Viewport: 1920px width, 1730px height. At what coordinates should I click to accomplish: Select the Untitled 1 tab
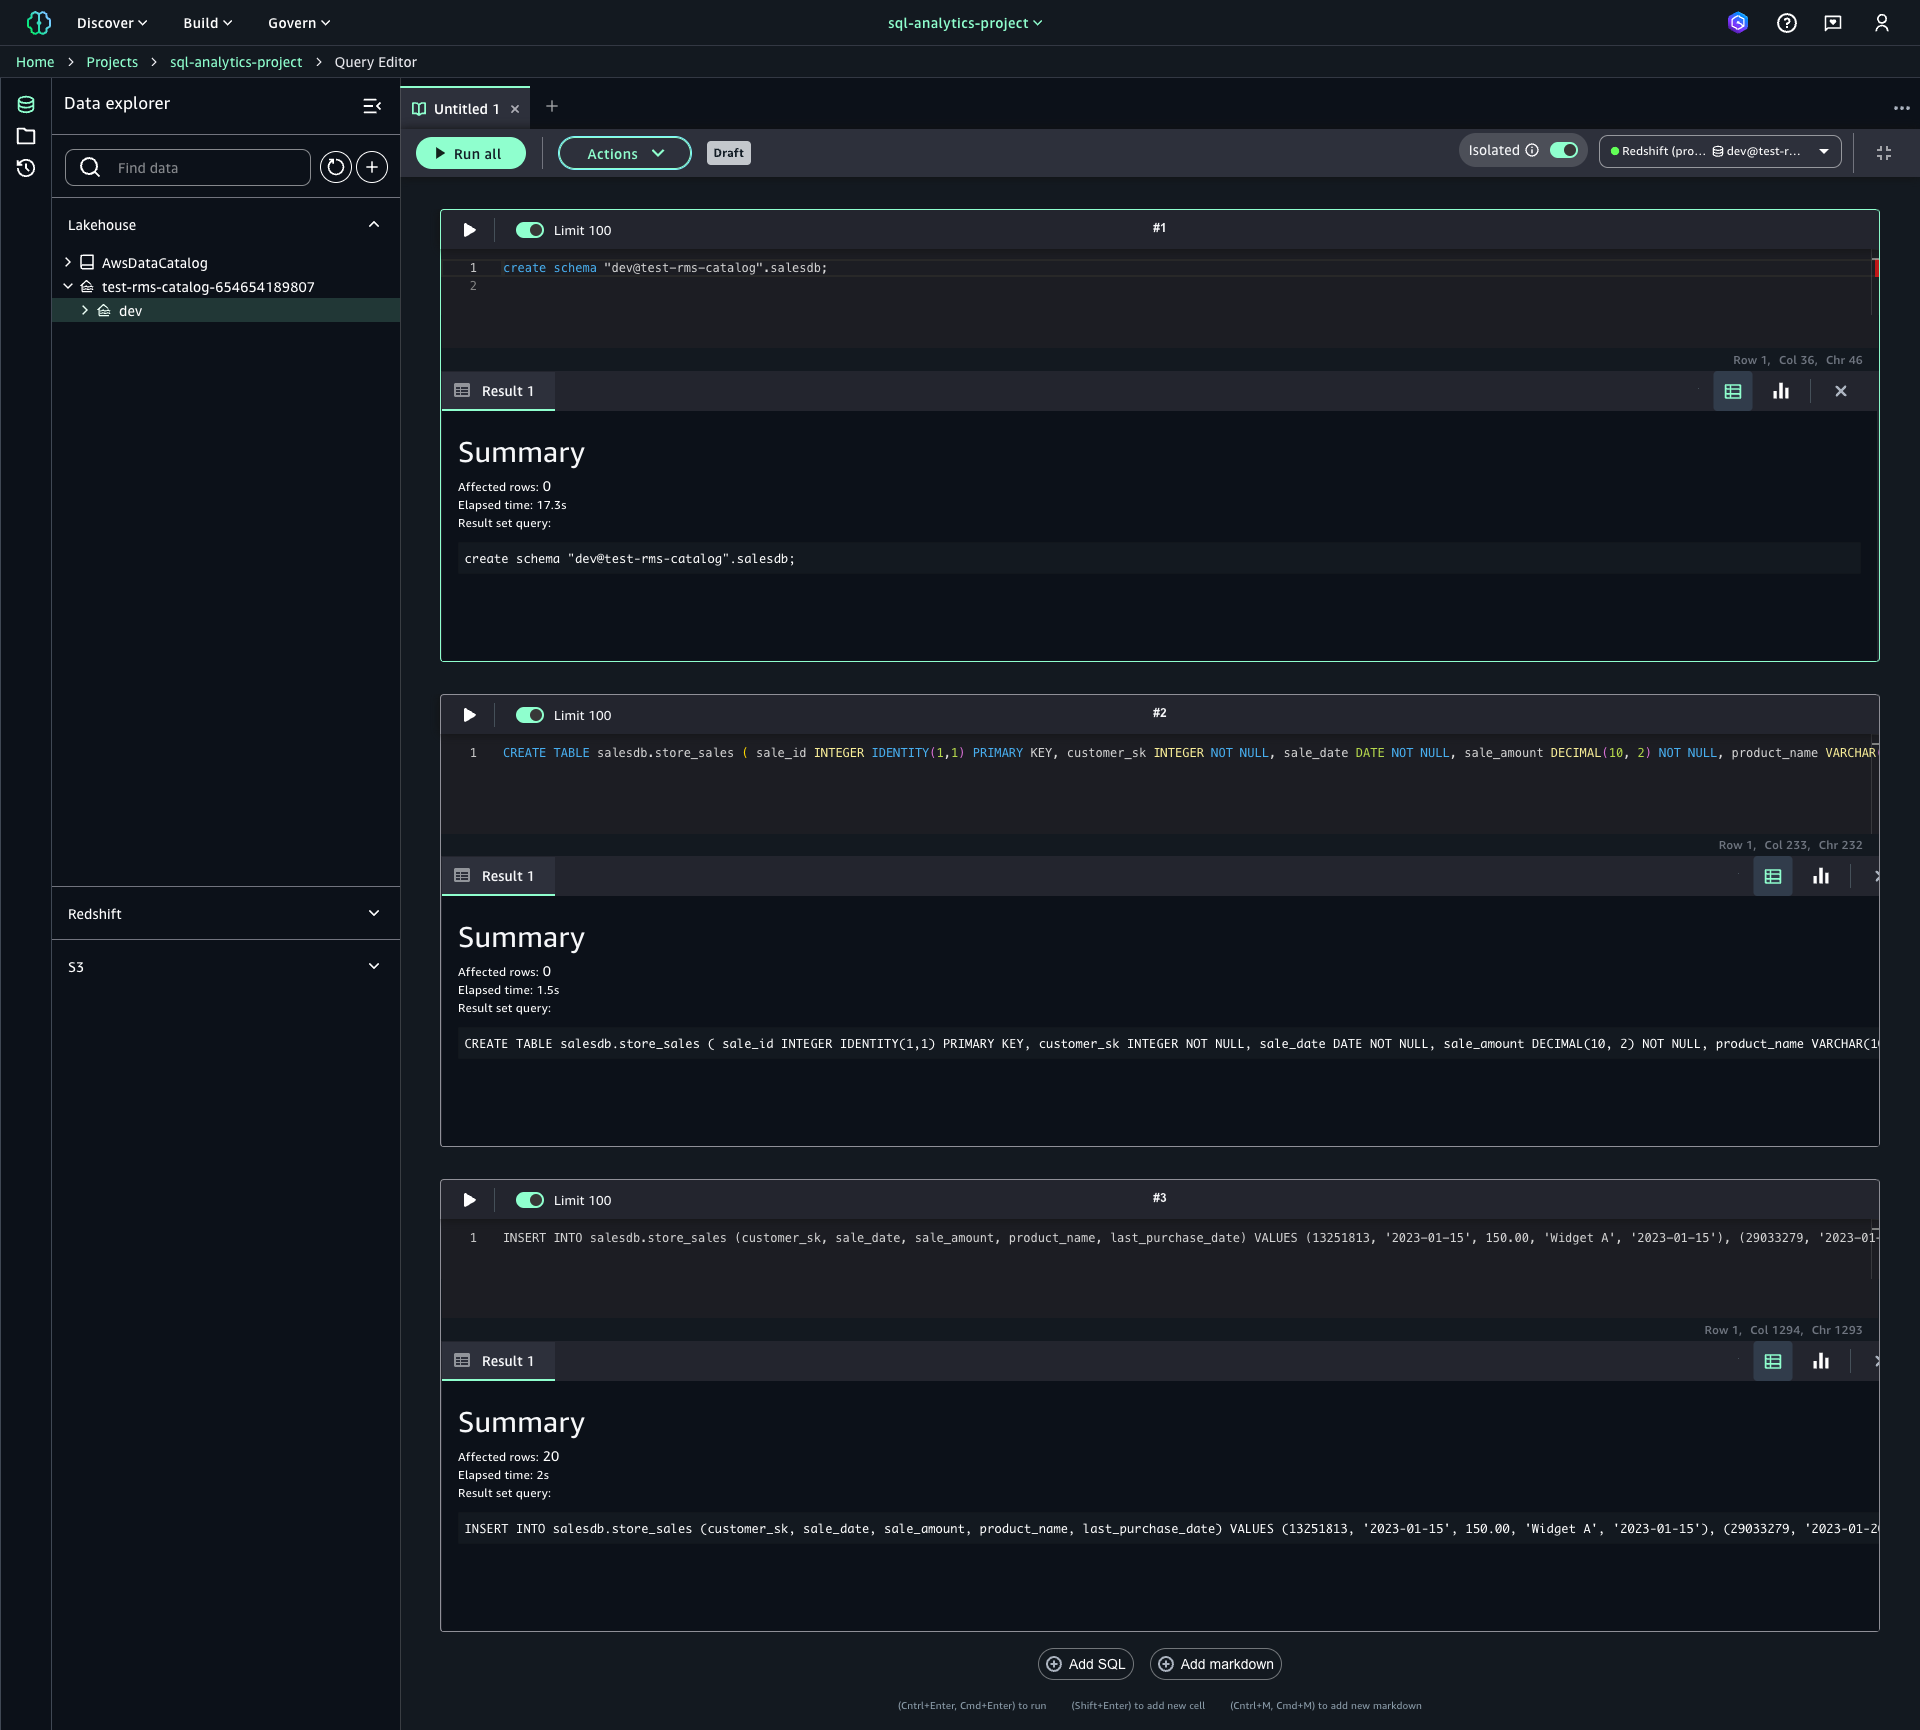click(x=466, y=109)
